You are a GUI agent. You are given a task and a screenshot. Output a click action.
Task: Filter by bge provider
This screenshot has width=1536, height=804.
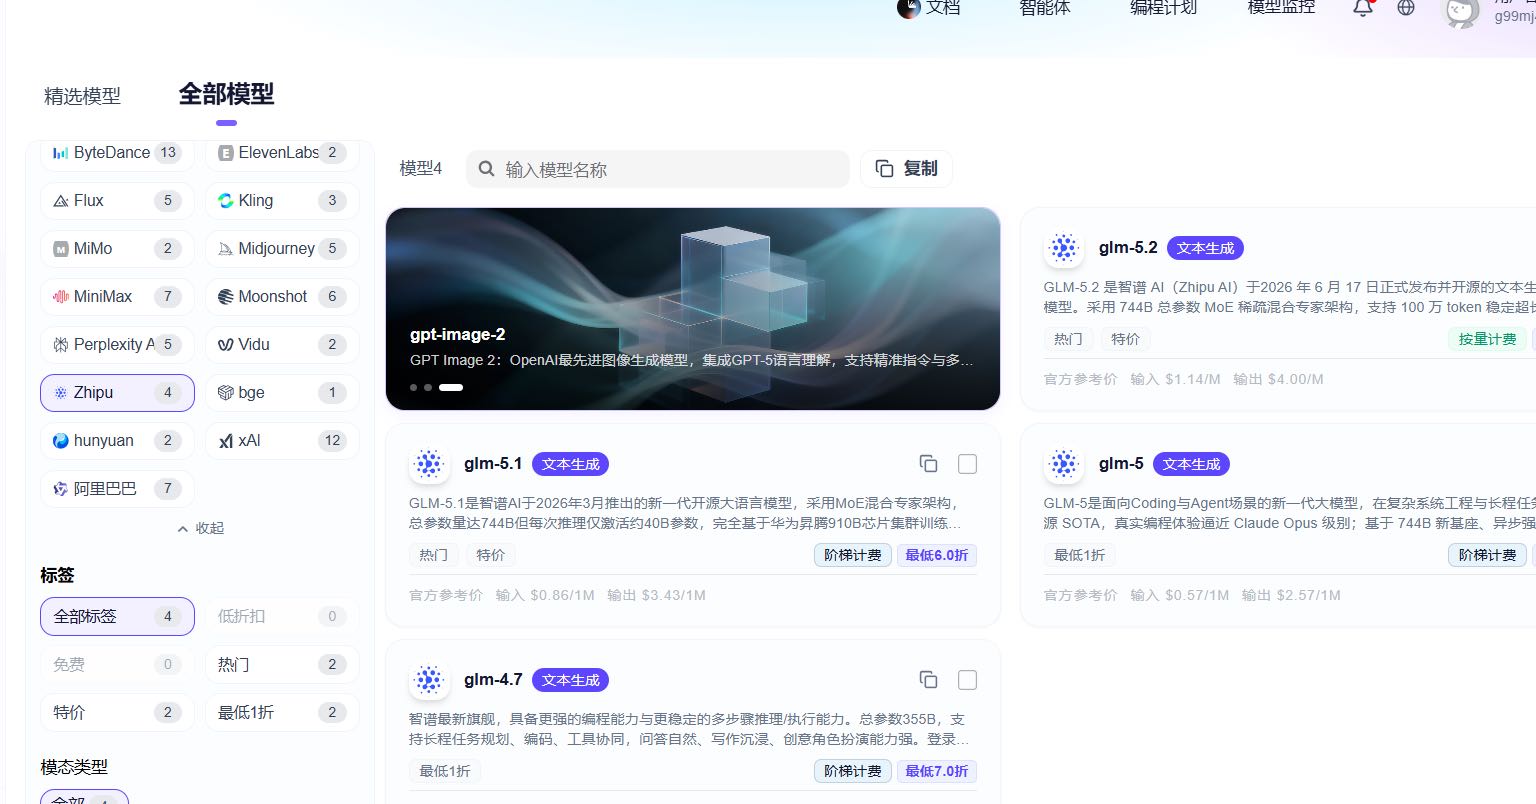tap(282, 393)
